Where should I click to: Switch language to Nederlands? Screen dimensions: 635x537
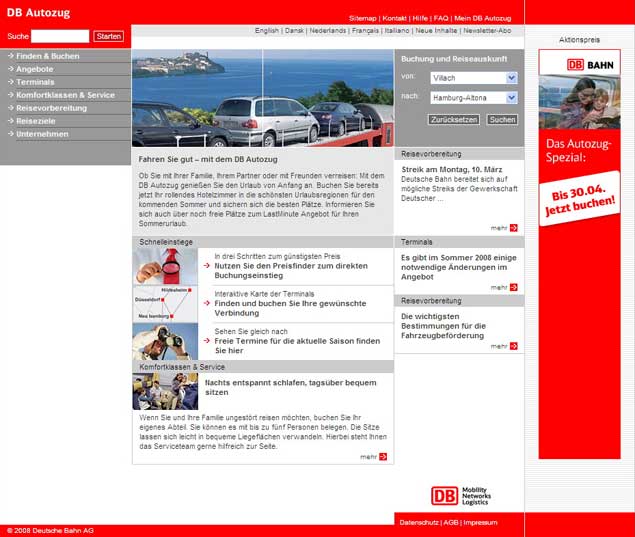328,30
